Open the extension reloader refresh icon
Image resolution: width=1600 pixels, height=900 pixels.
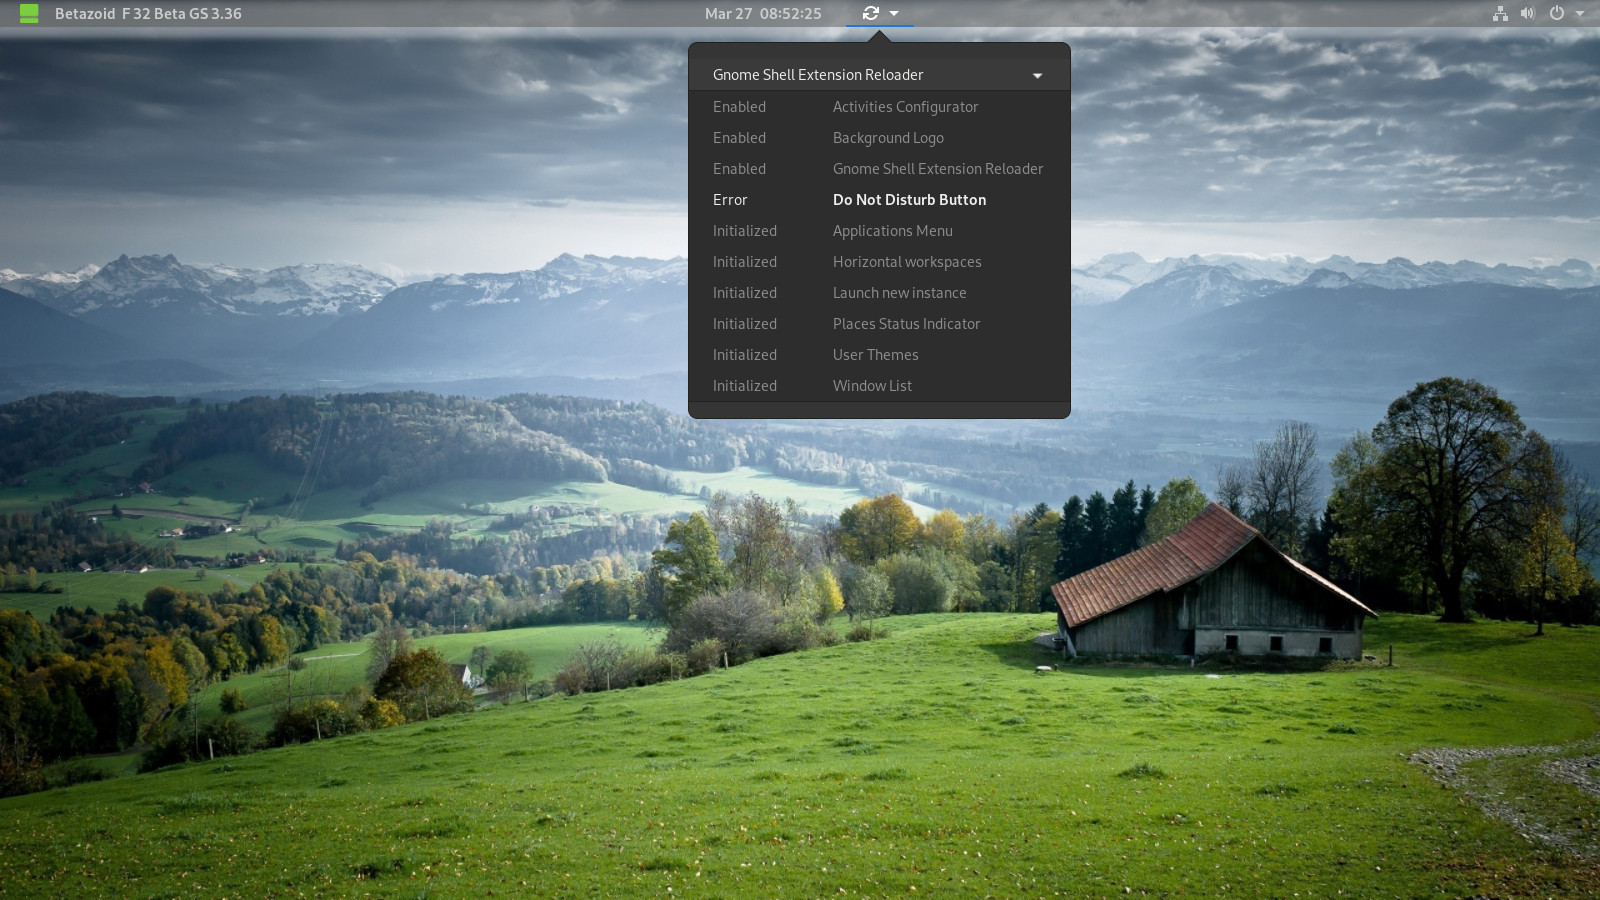(871, 13)
